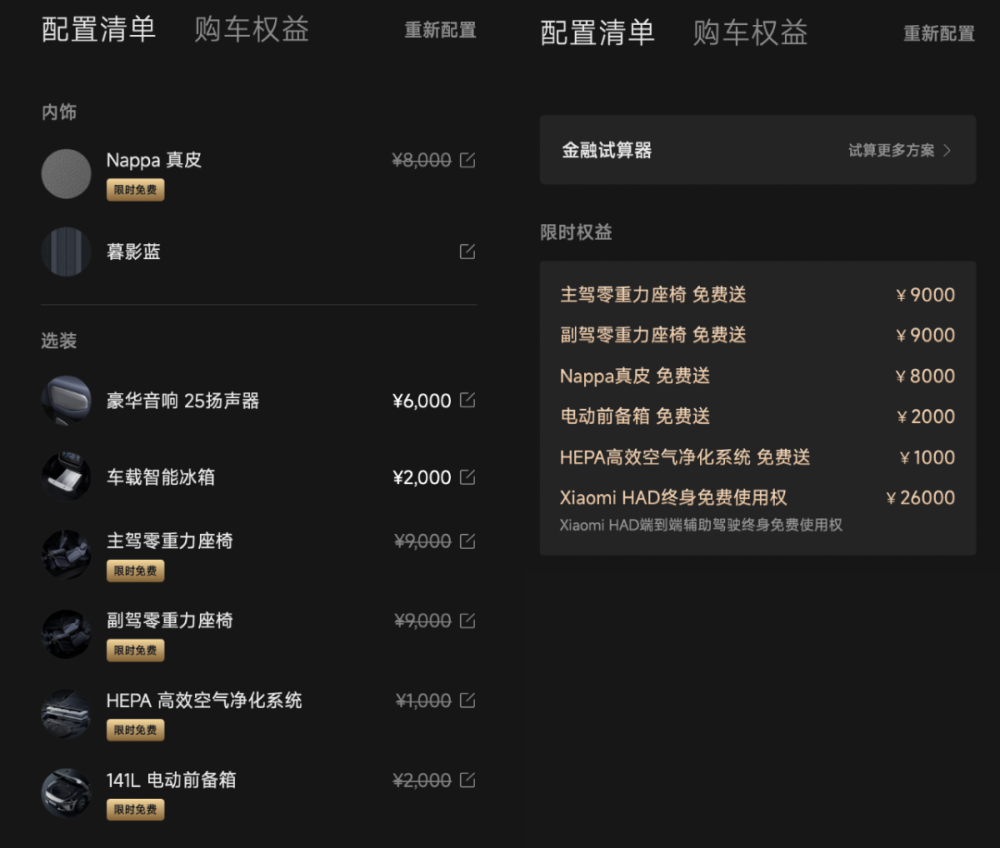Open the right panel's 配置清单 tab
This screenshot has height=848, width=1000.
[597, 32]
